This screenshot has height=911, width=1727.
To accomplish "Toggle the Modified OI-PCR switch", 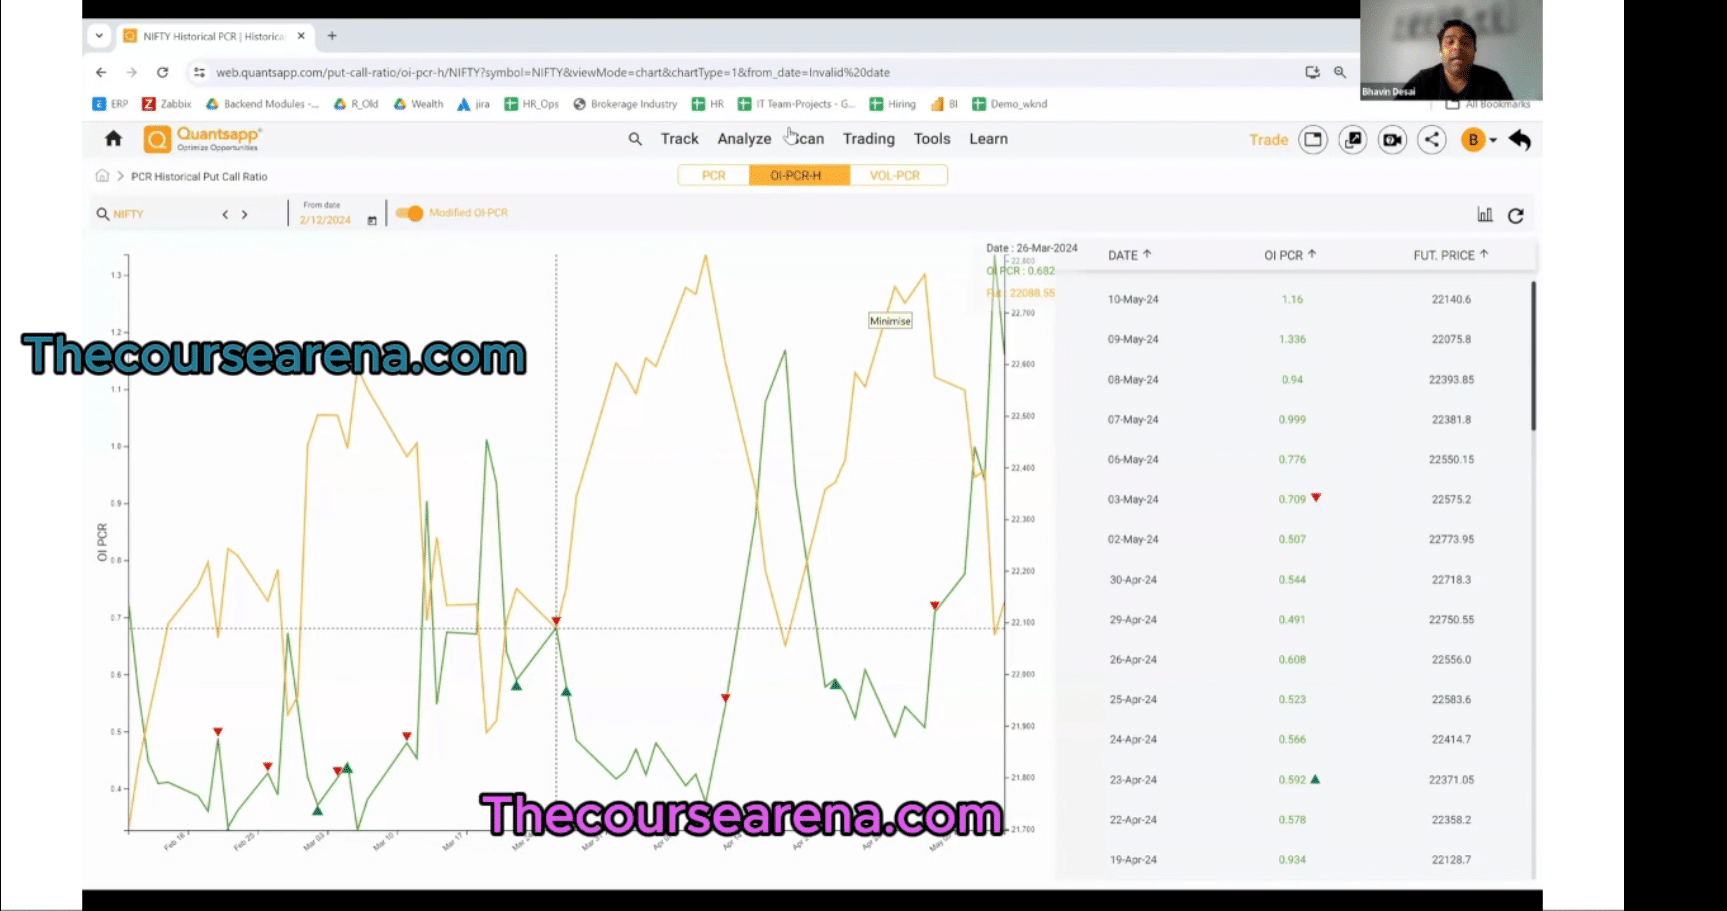I will point(409,213).
